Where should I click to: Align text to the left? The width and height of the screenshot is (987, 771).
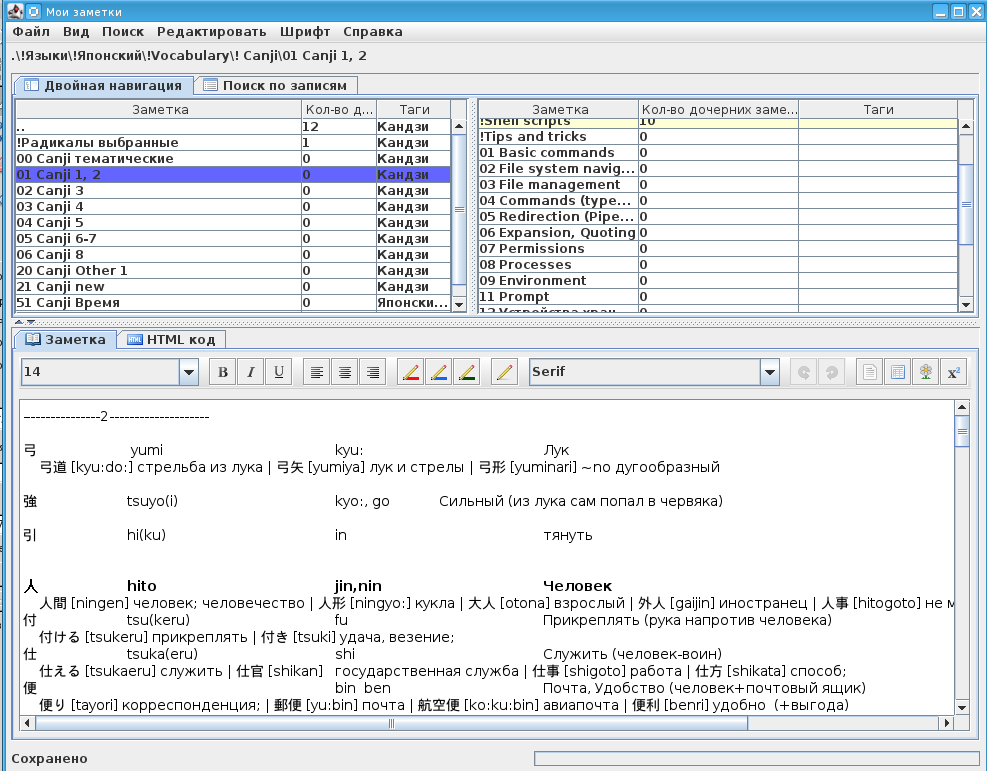point(317,372)
